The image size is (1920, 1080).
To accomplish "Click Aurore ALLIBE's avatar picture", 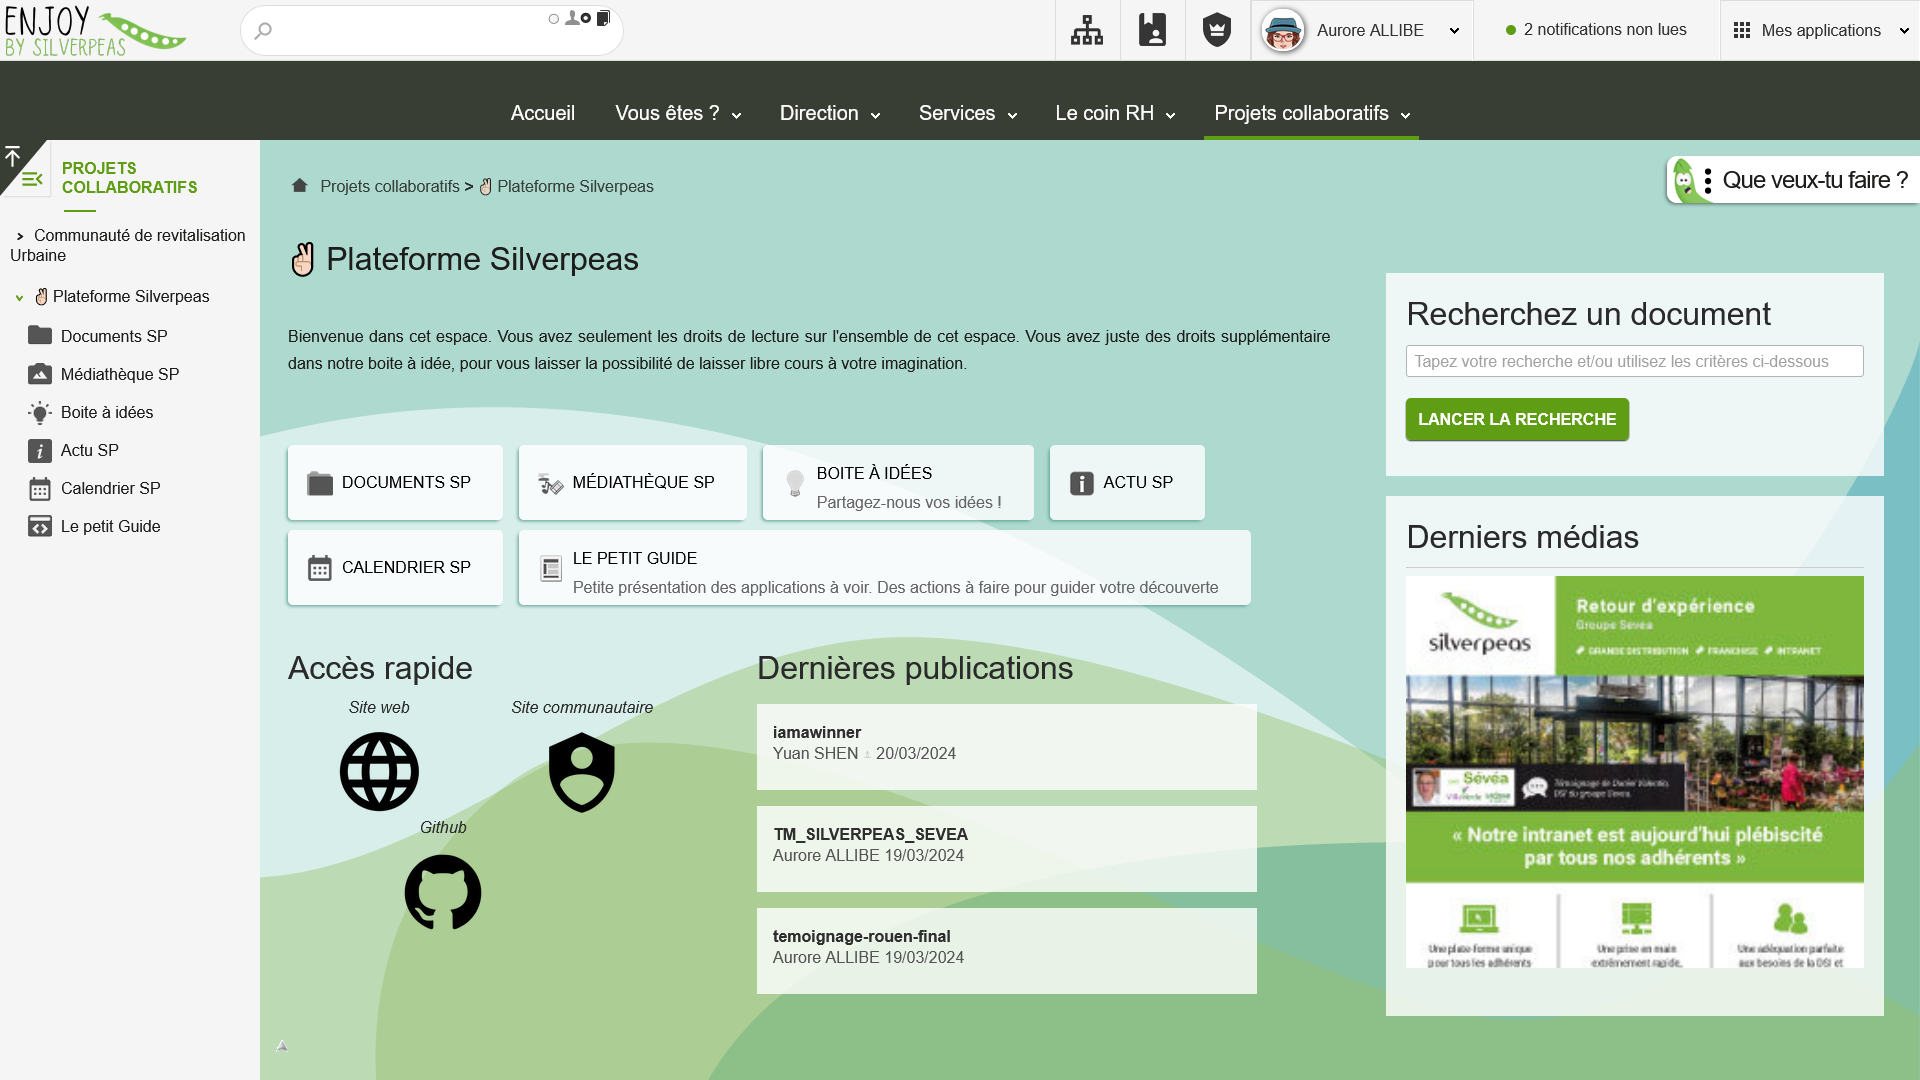I will (1283, 30).
